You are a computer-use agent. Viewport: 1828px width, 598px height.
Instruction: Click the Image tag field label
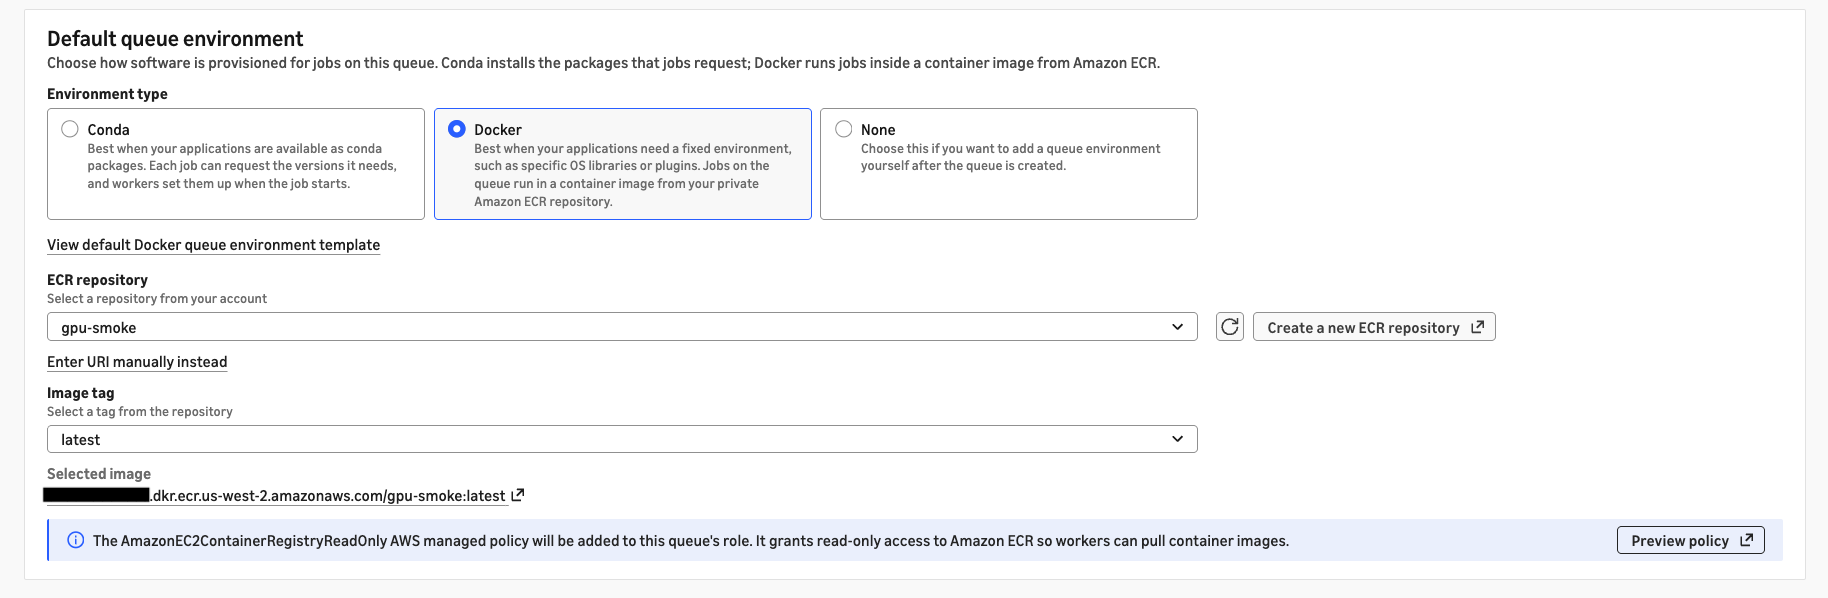(x=80, y=393)
